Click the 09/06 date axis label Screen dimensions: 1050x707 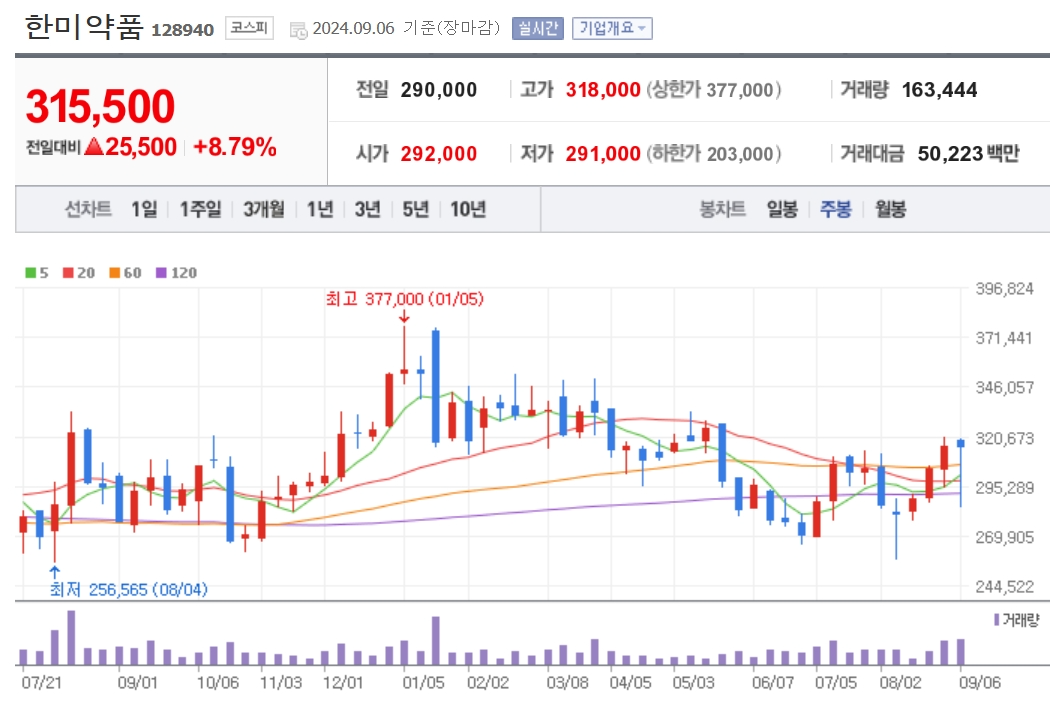coord(980,682)
